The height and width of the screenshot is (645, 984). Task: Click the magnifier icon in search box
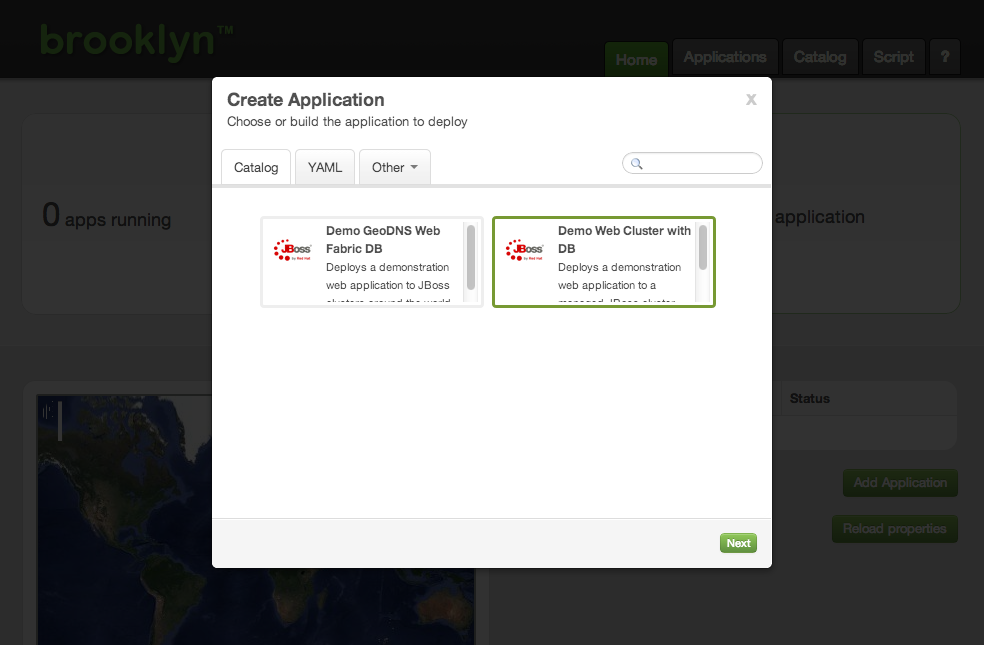pyautogui.click(x=636, y=164)
